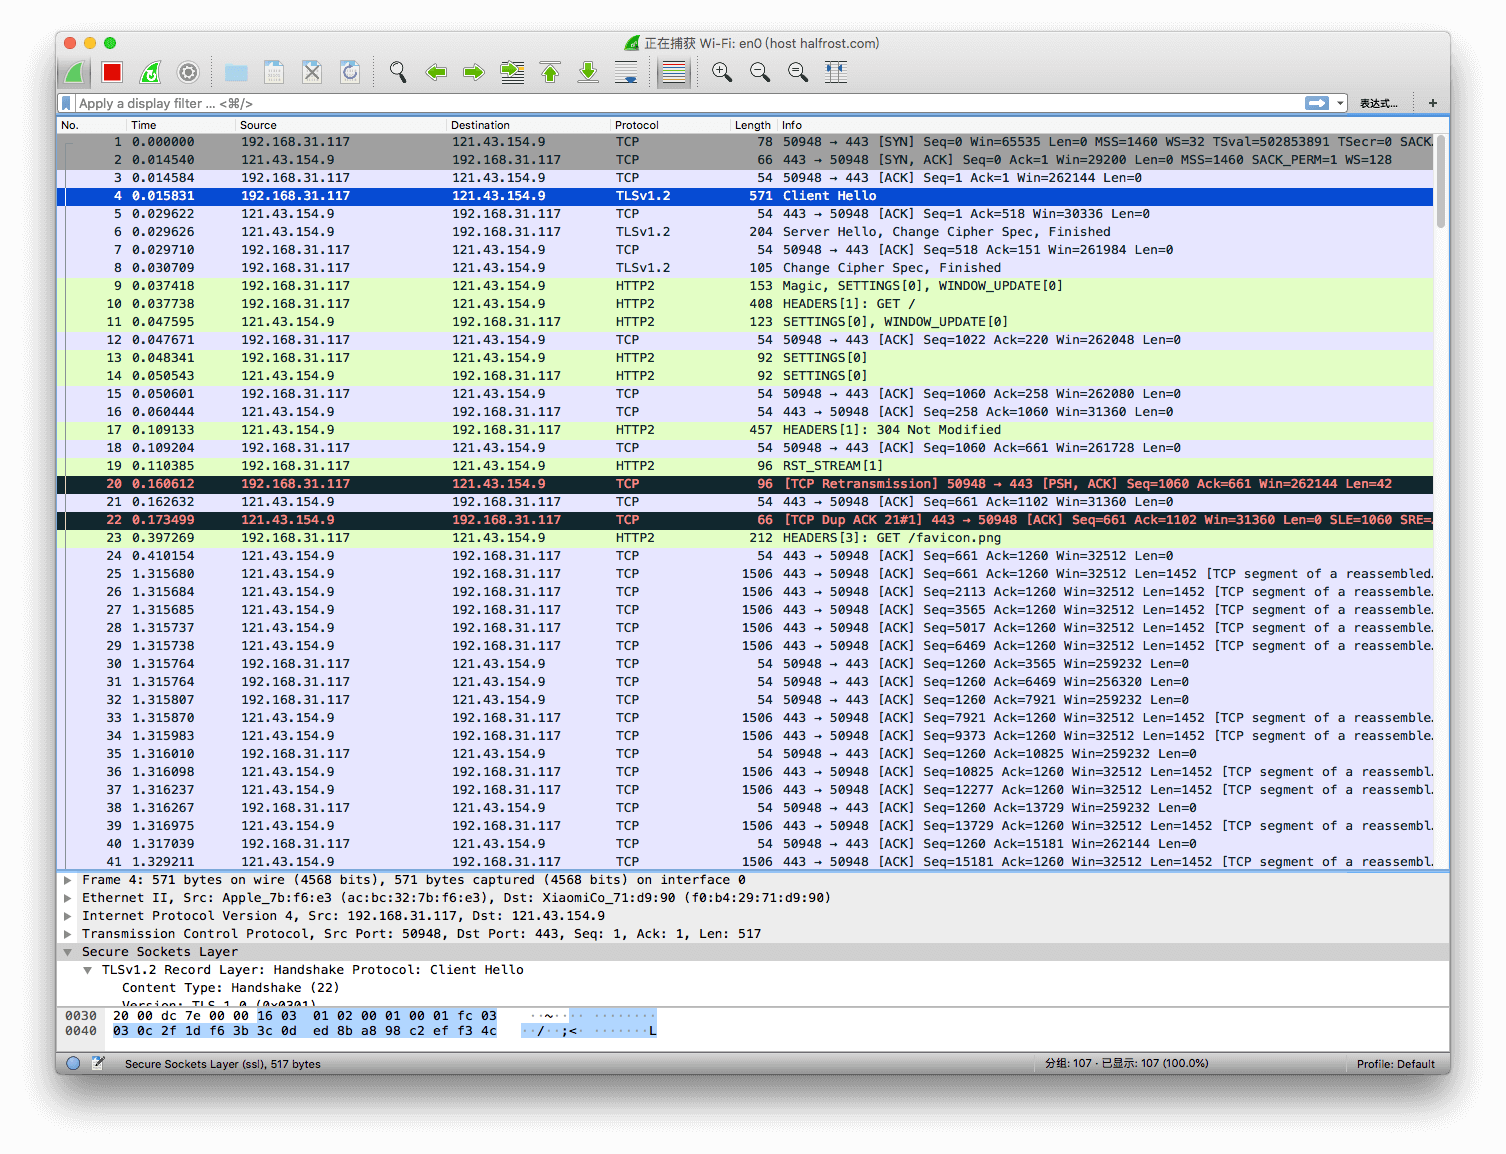Stop the running capture with red square

click(112, 72)
